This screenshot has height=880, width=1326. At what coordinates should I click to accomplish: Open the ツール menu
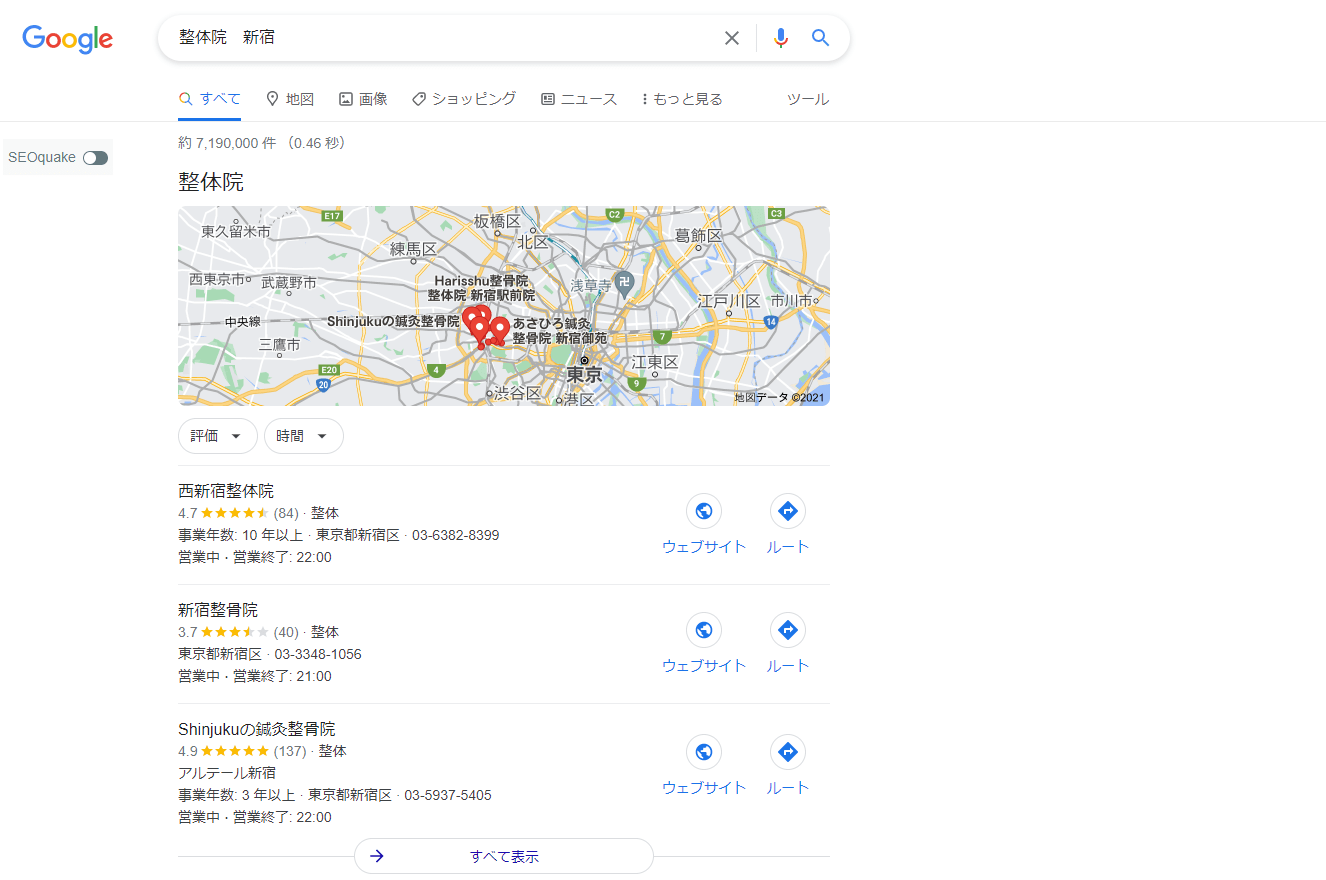(x=808, y=99)
